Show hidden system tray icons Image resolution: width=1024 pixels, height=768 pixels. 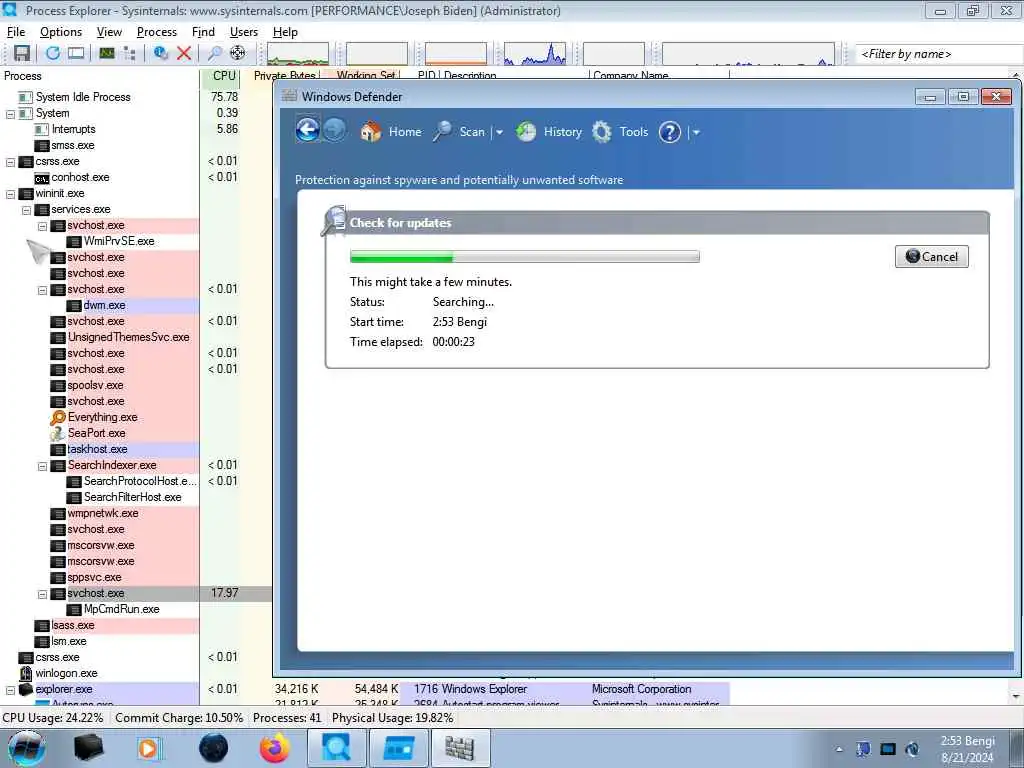pyautogui.click(x=839, y=749)
